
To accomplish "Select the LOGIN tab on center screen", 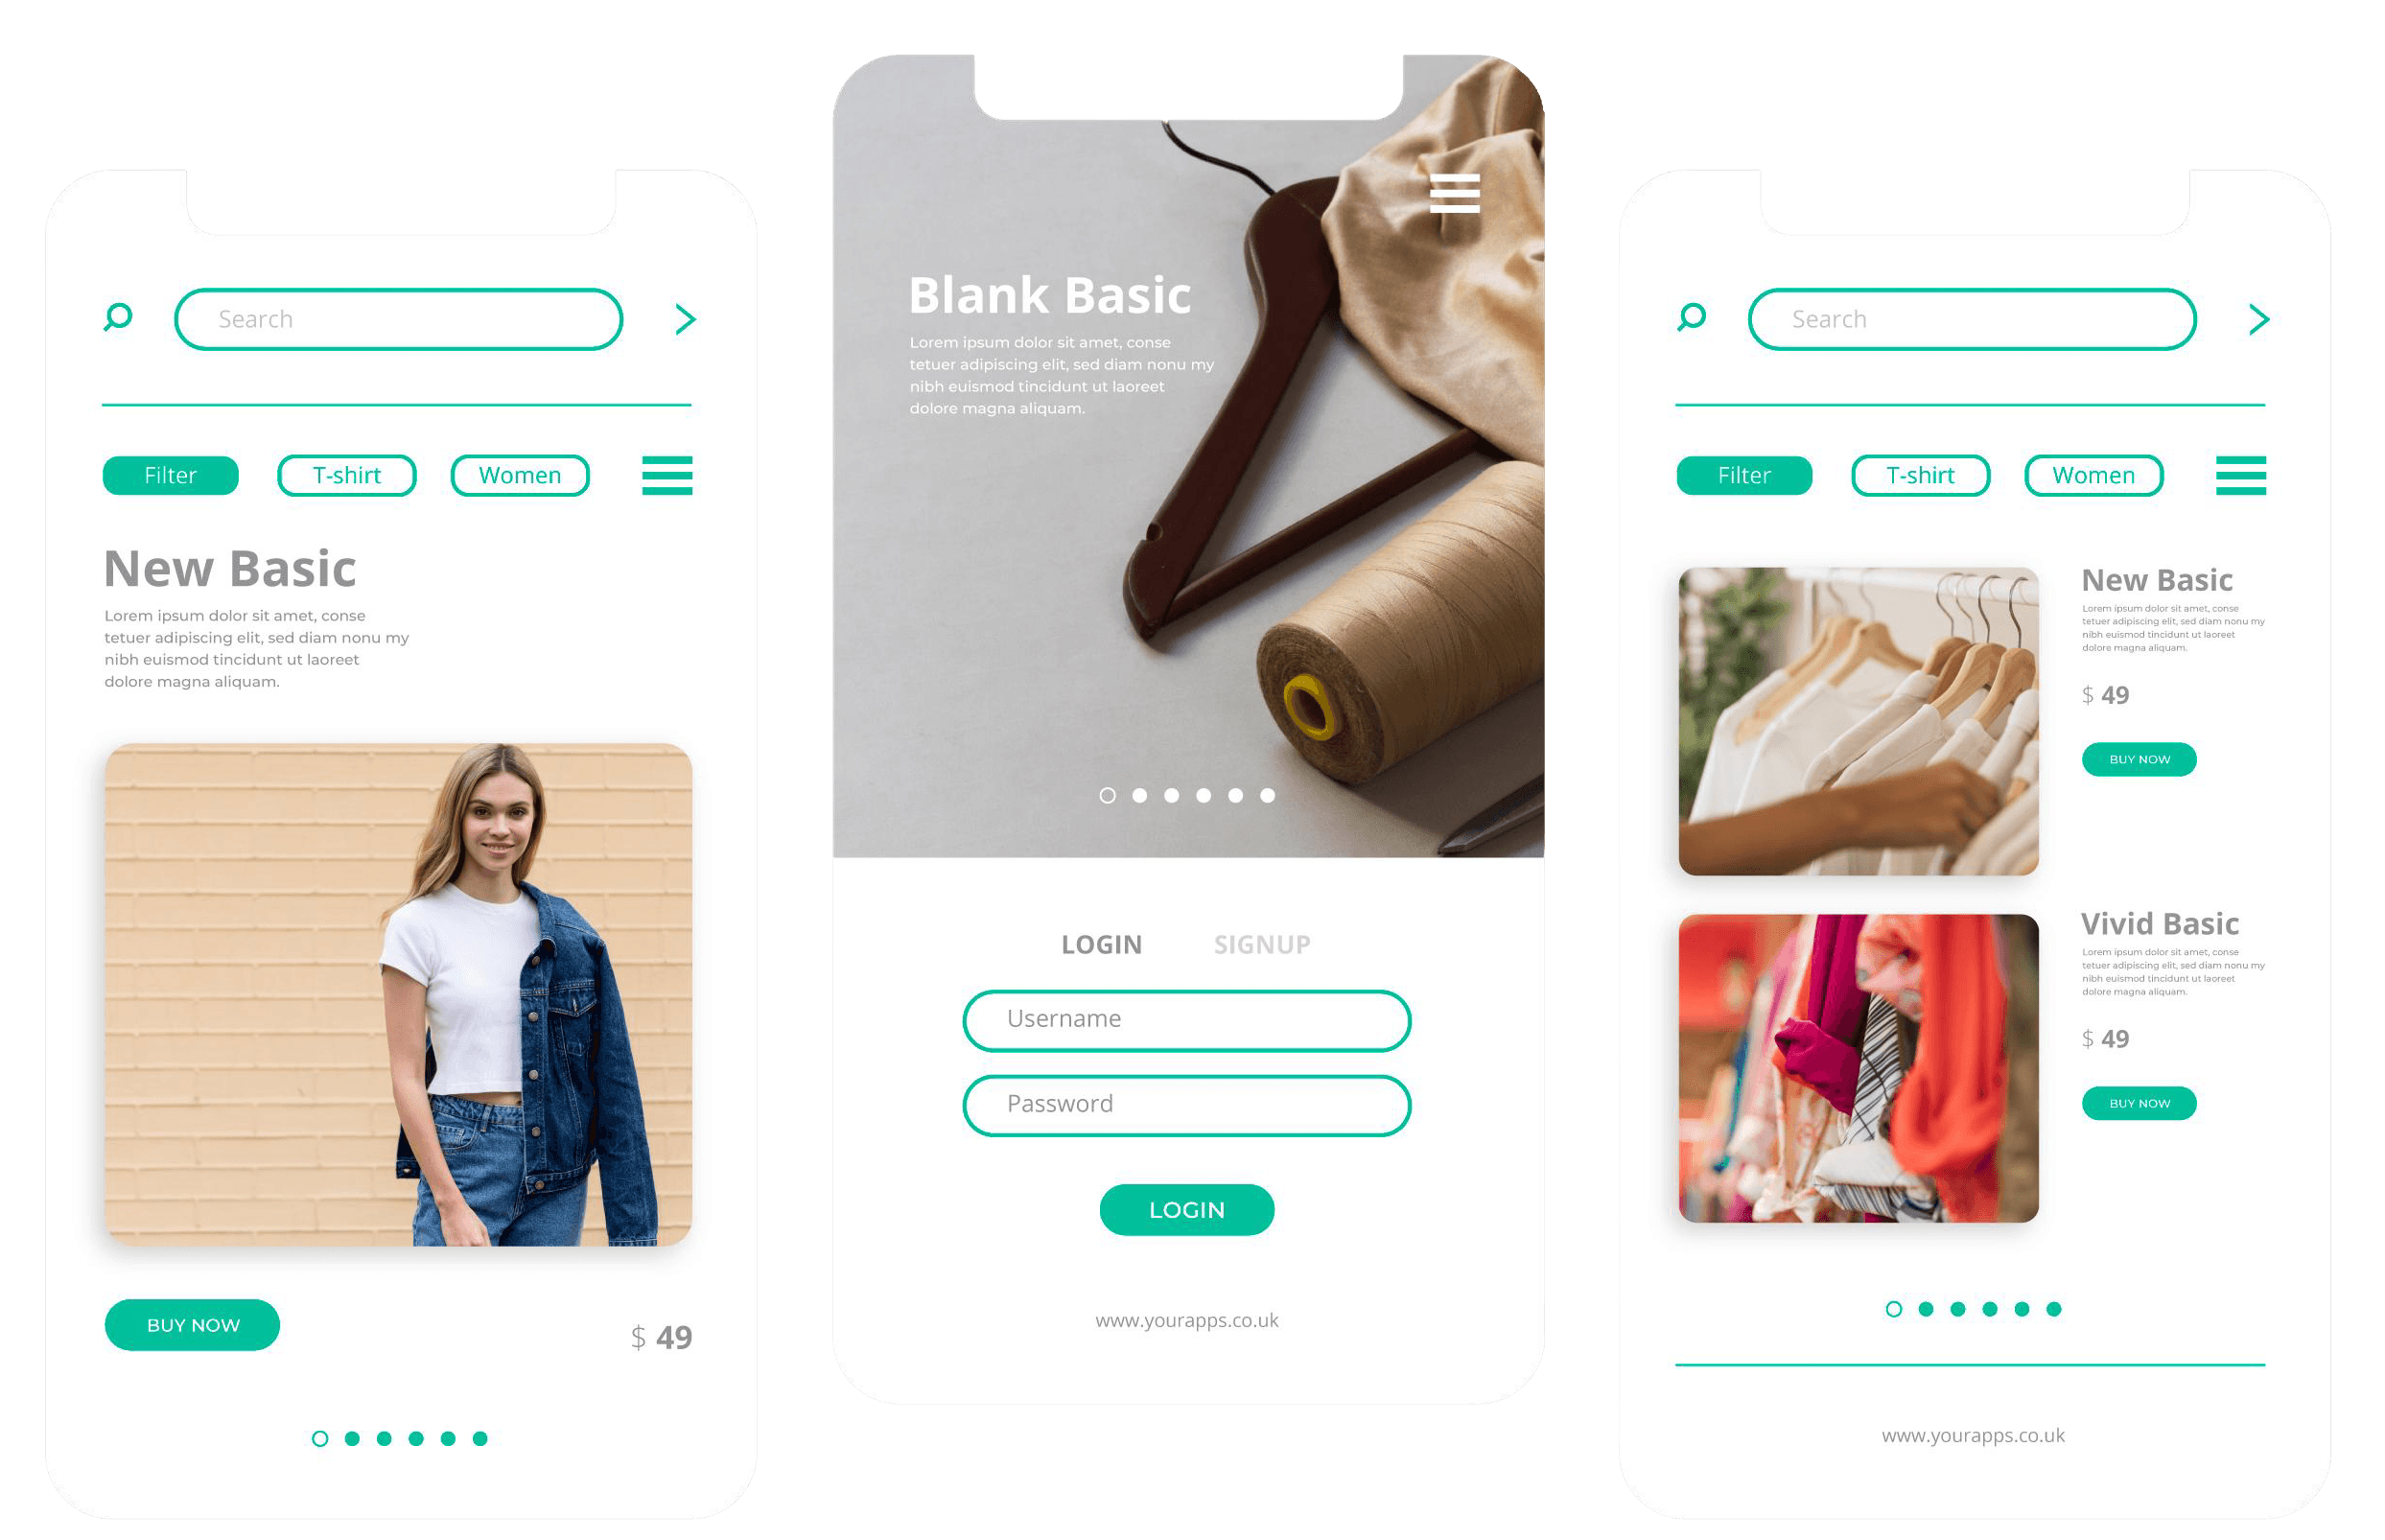I will point(1102,944).
